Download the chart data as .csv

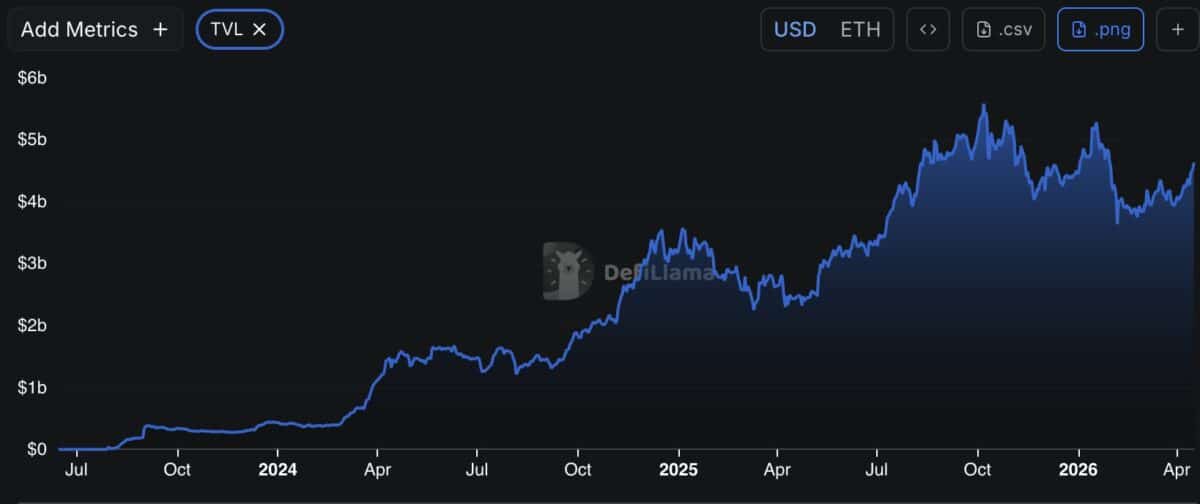(1004, 30)
